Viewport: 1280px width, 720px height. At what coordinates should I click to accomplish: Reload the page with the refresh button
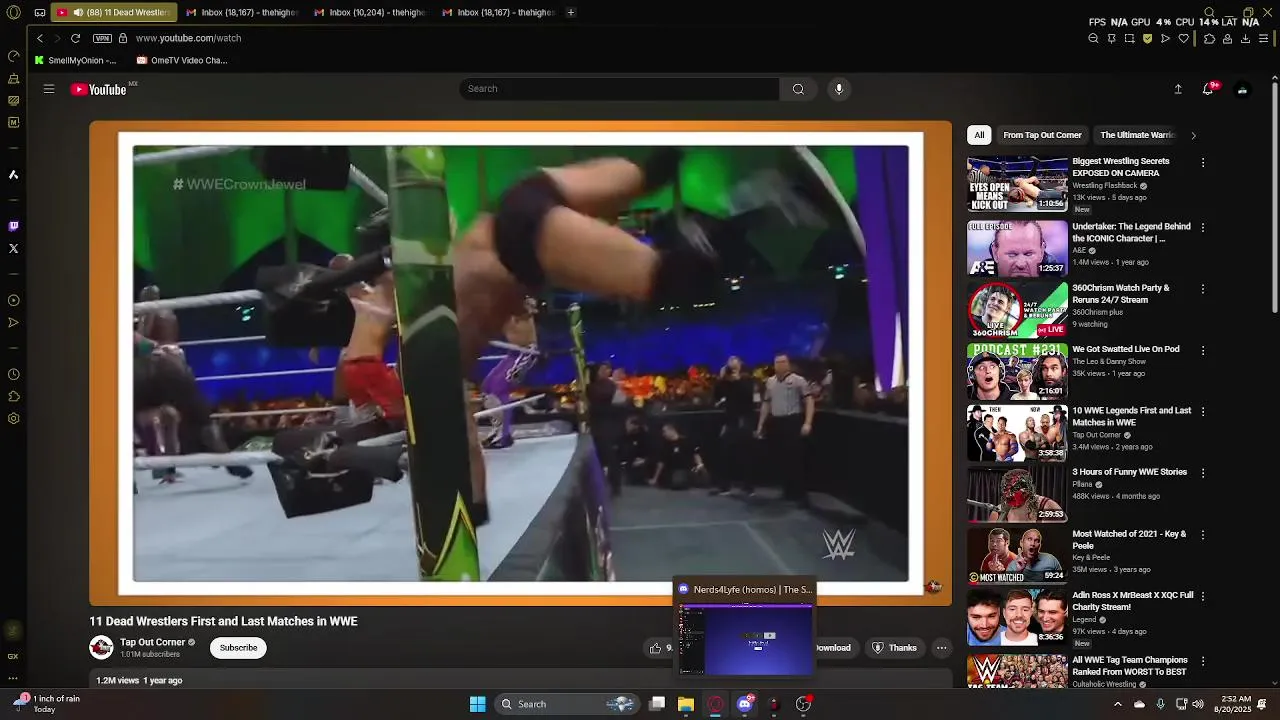75,38
